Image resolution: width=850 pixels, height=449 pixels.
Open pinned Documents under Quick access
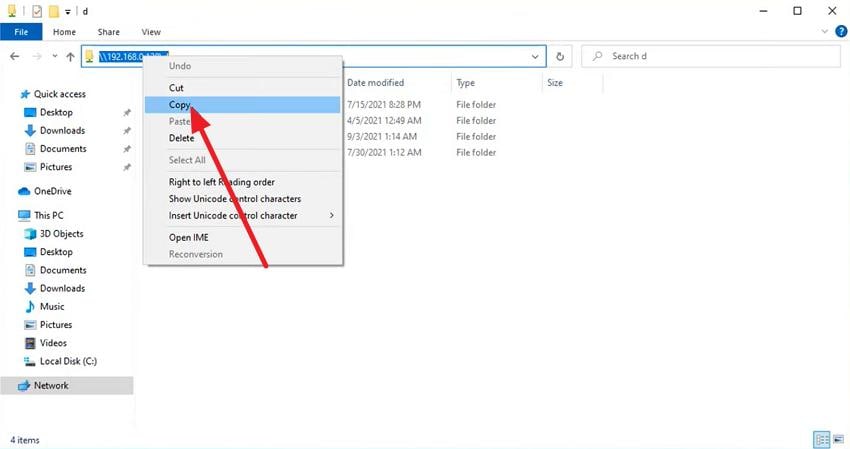(63, 149)
